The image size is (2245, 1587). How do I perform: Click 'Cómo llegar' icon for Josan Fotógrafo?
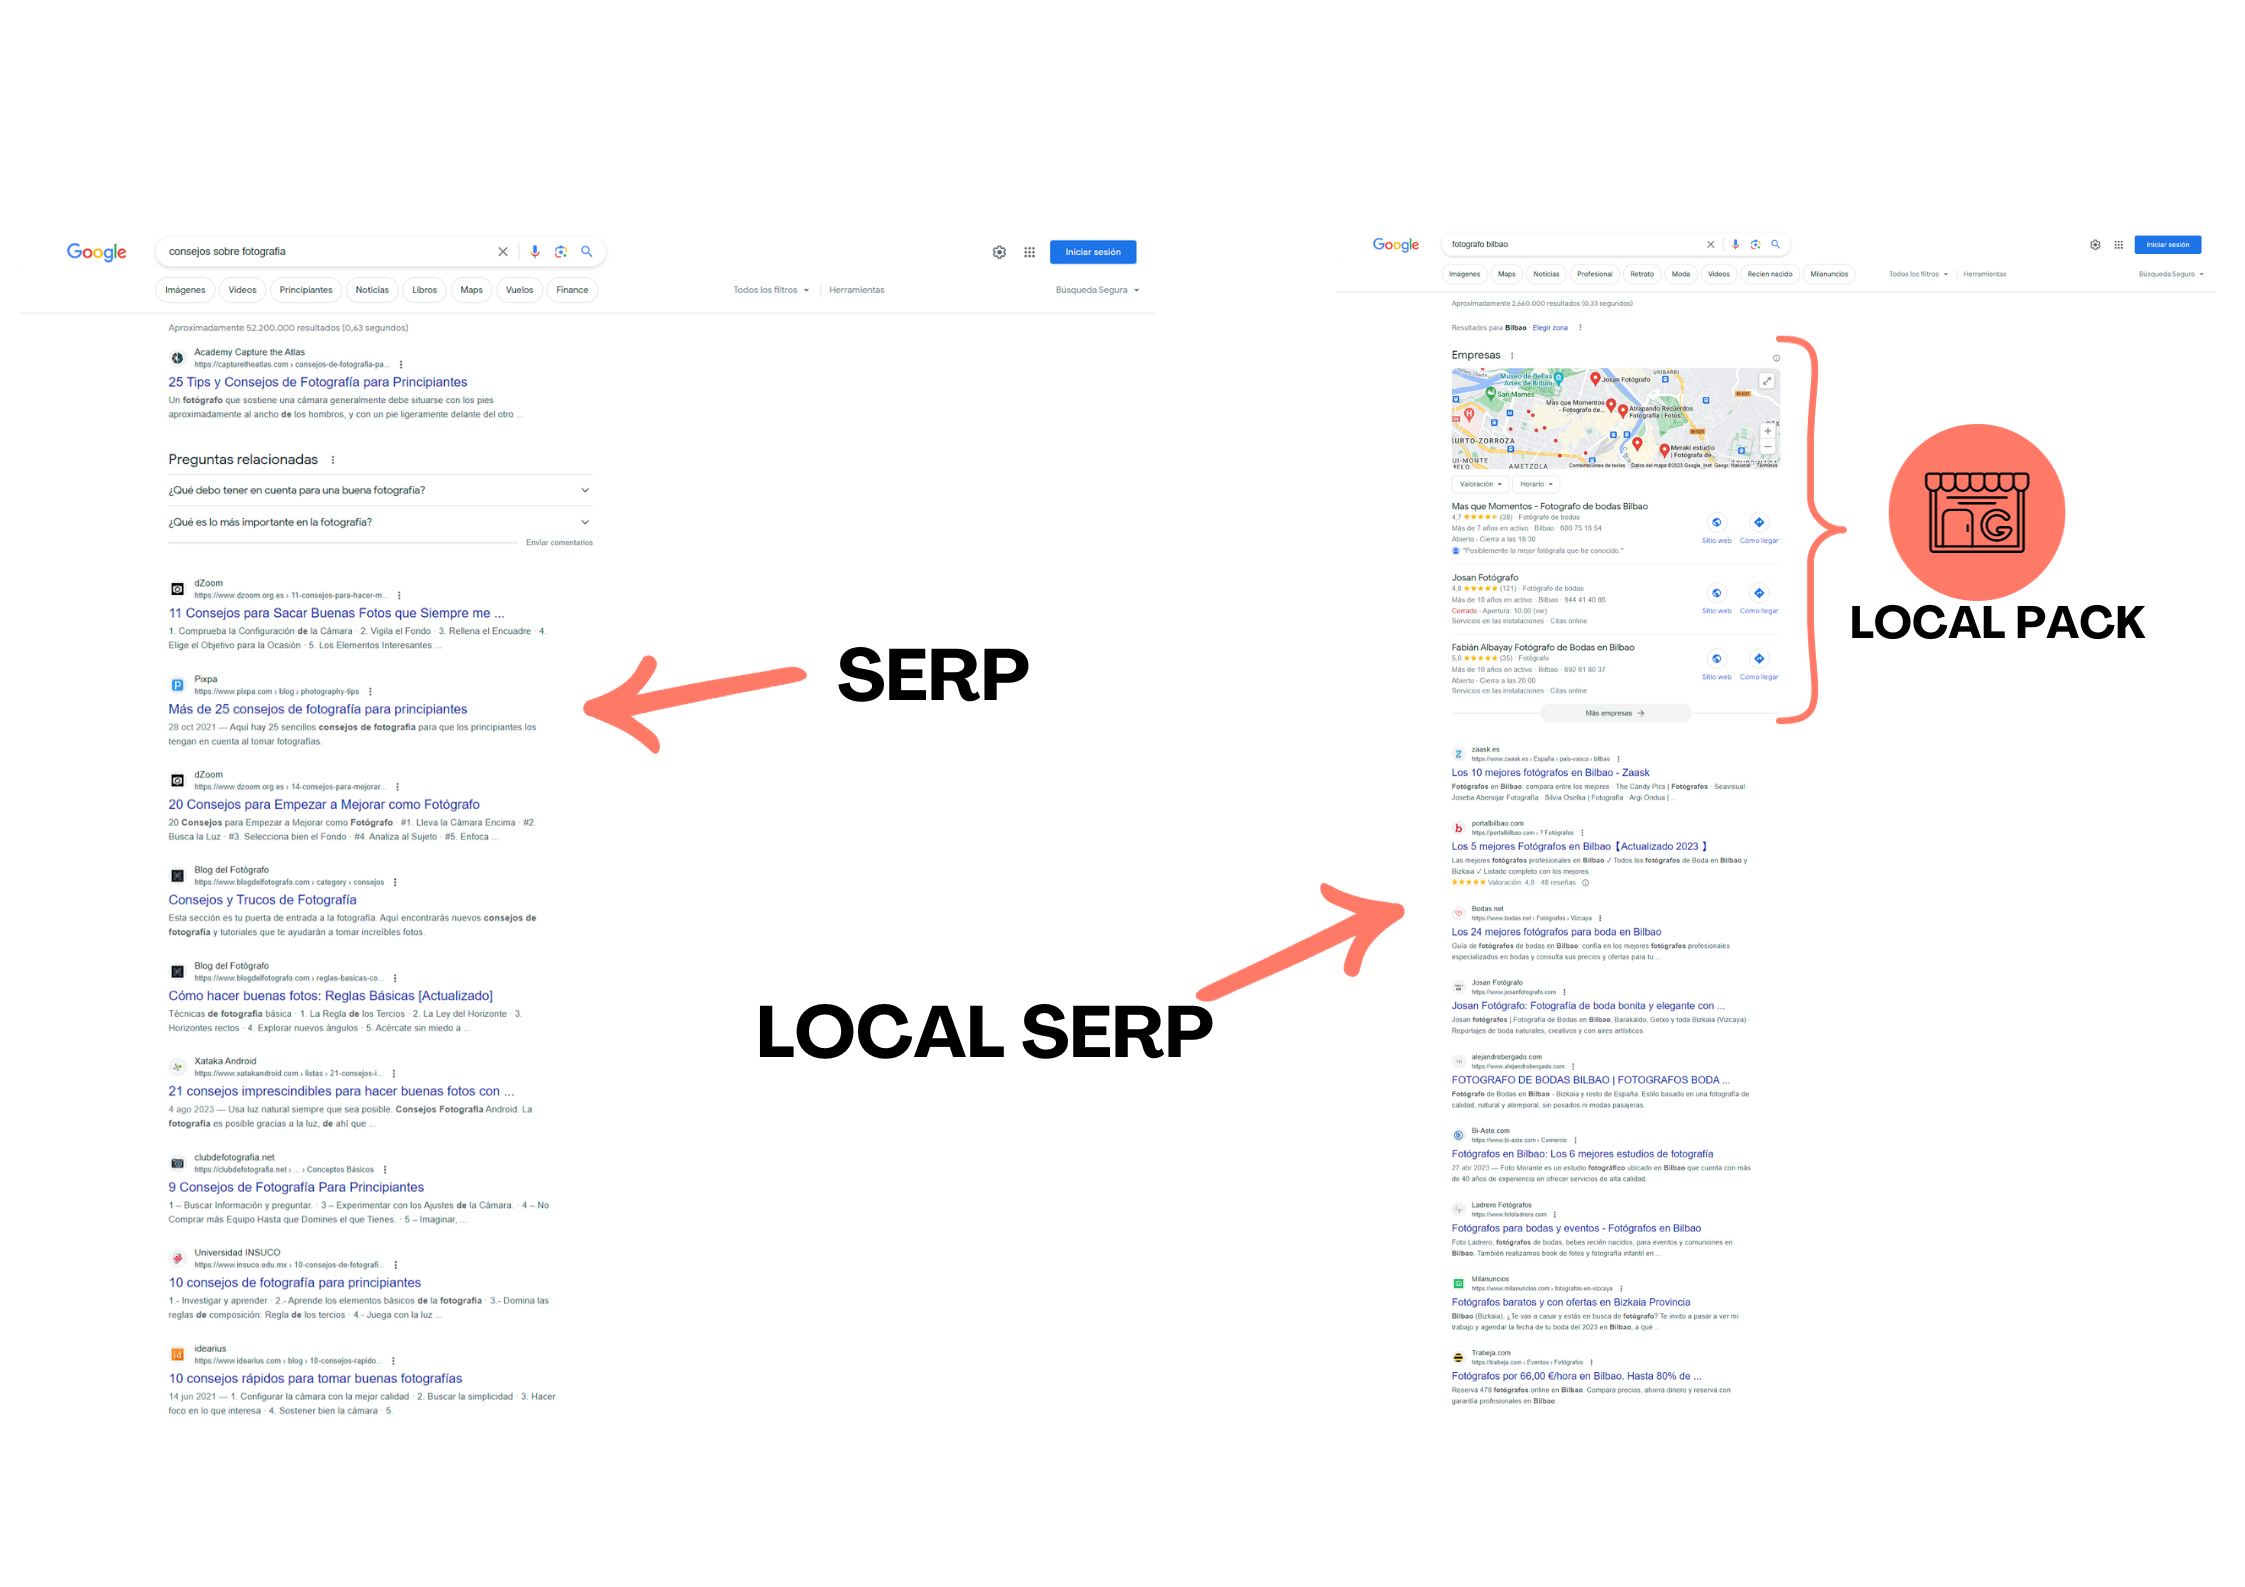(1759, 593)
